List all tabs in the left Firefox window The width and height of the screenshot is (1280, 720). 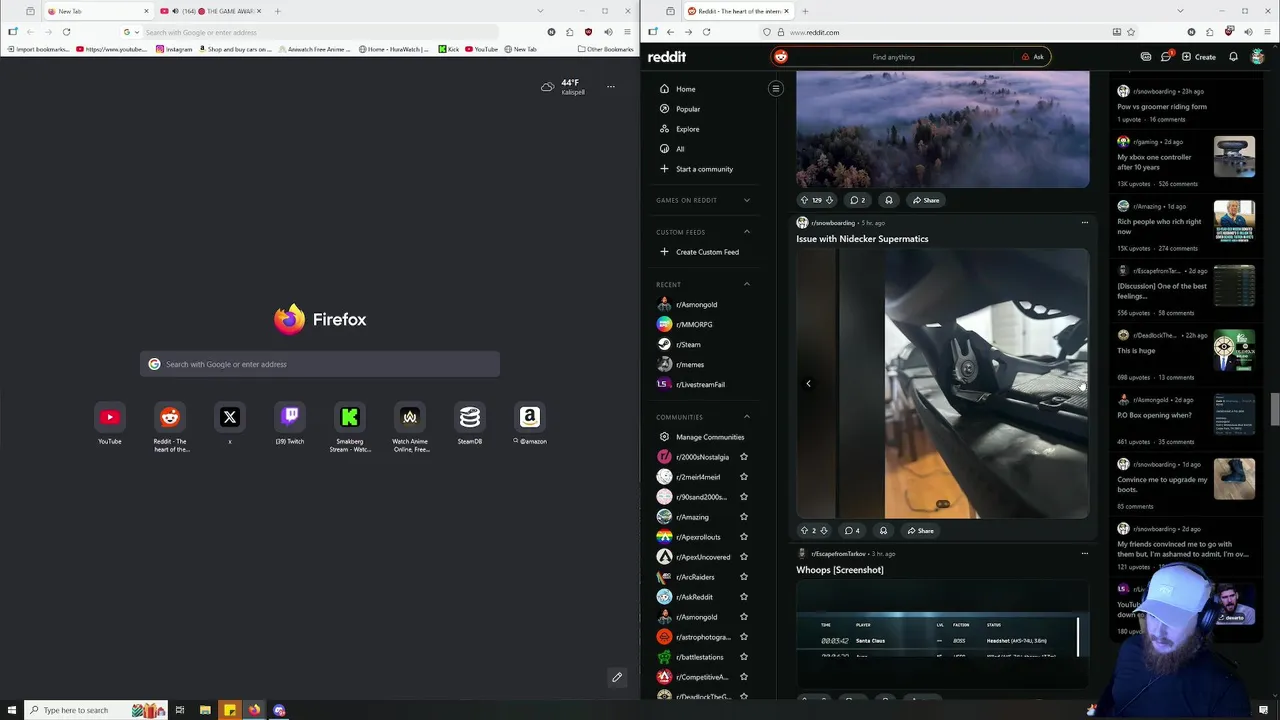540,11
